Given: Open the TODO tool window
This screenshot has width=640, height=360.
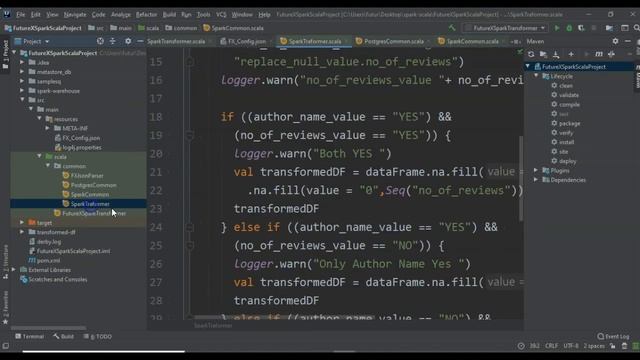Looking at the screenshot, I should coord(98,337).
